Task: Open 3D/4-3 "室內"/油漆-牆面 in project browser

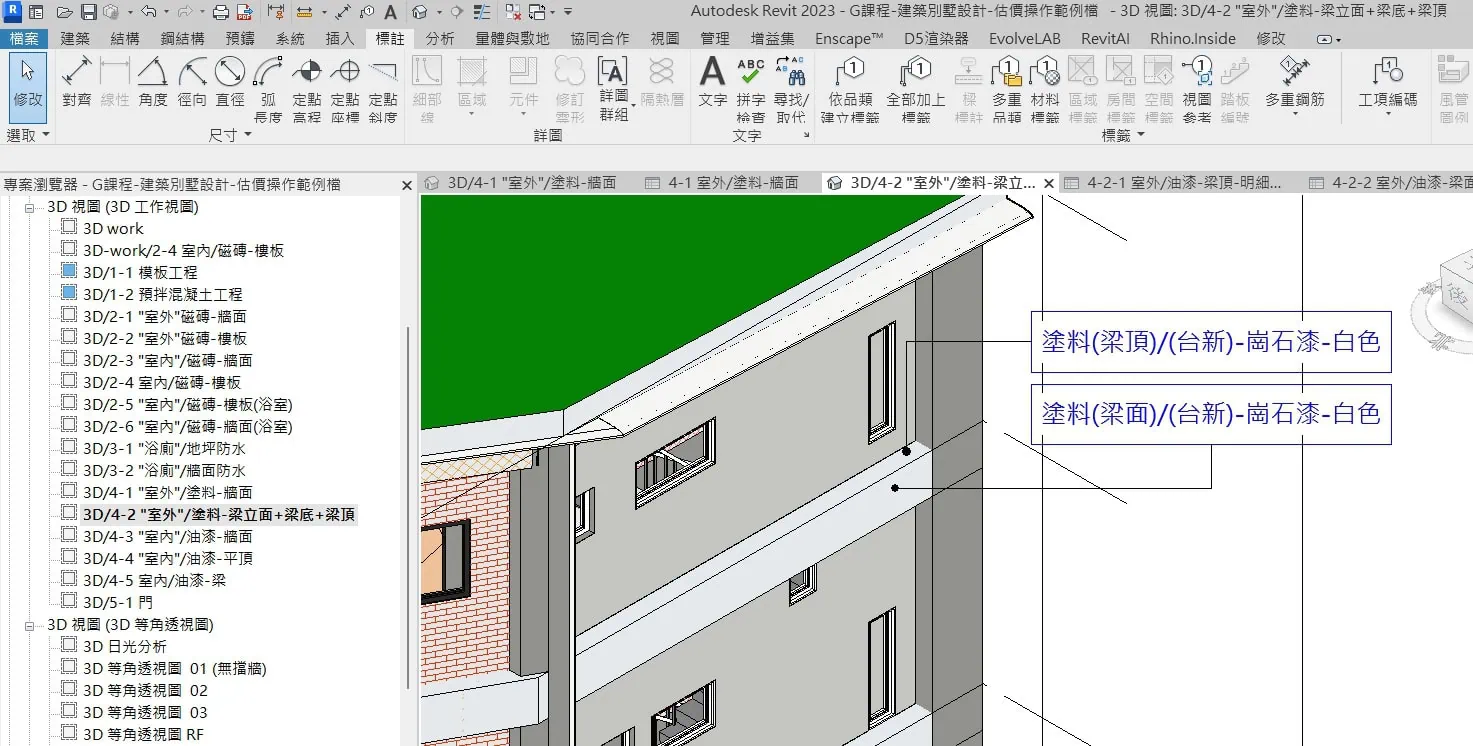Action: tap(167, 536)
